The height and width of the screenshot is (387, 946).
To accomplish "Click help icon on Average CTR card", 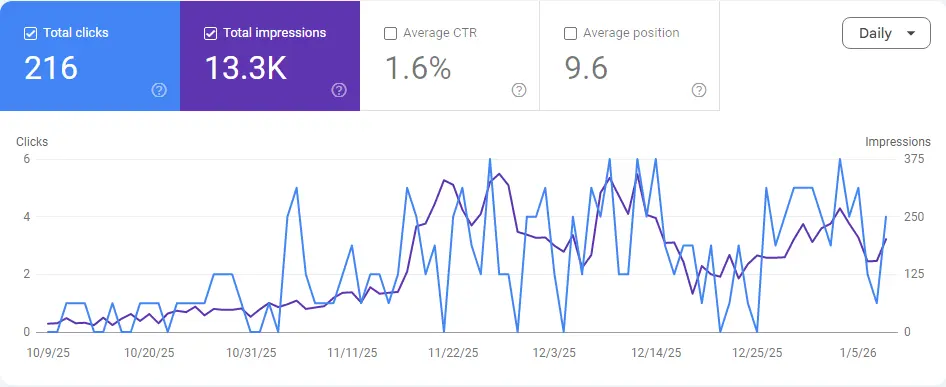I will (x=519, y=91).
